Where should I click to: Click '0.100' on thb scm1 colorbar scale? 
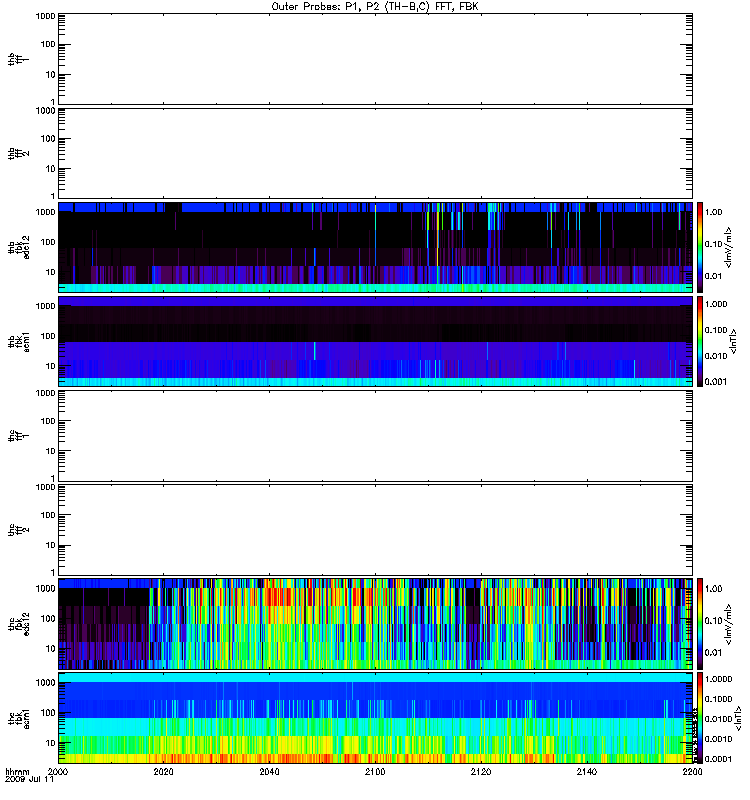tap(716, 330)
